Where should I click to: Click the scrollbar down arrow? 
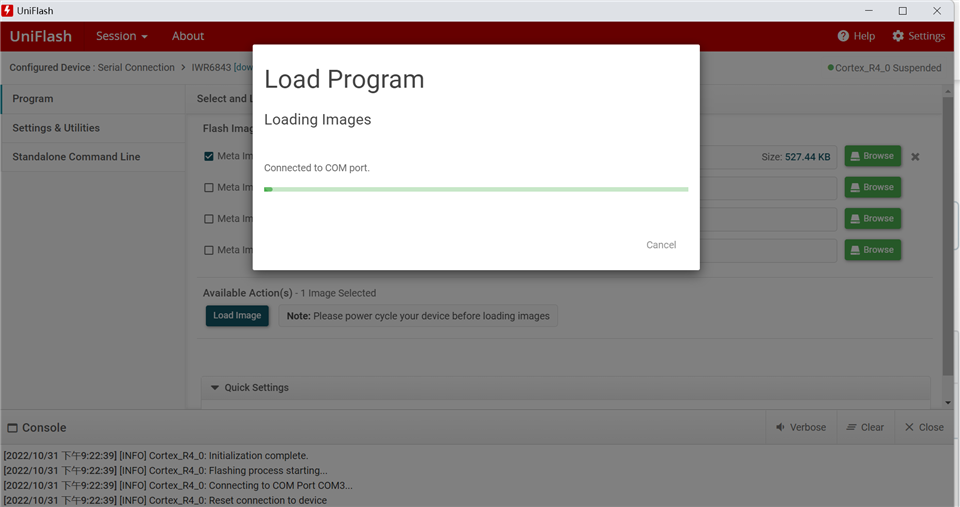pyautogui.click(x=948, y=403)
